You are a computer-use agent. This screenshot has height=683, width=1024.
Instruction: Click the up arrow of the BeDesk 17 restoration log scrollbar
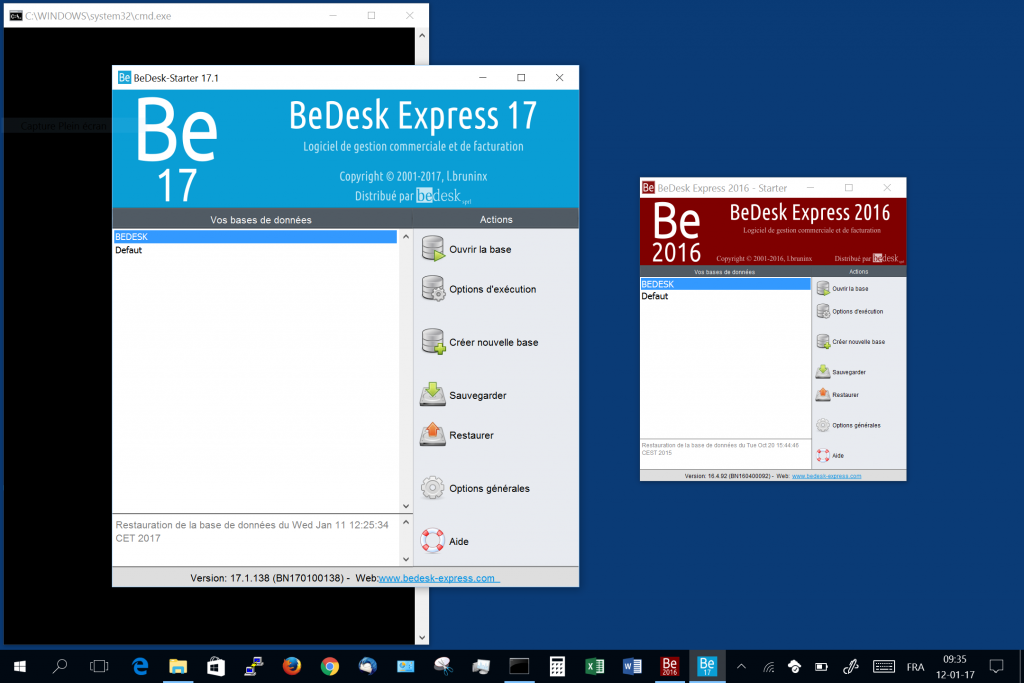(x=406, y=522)
